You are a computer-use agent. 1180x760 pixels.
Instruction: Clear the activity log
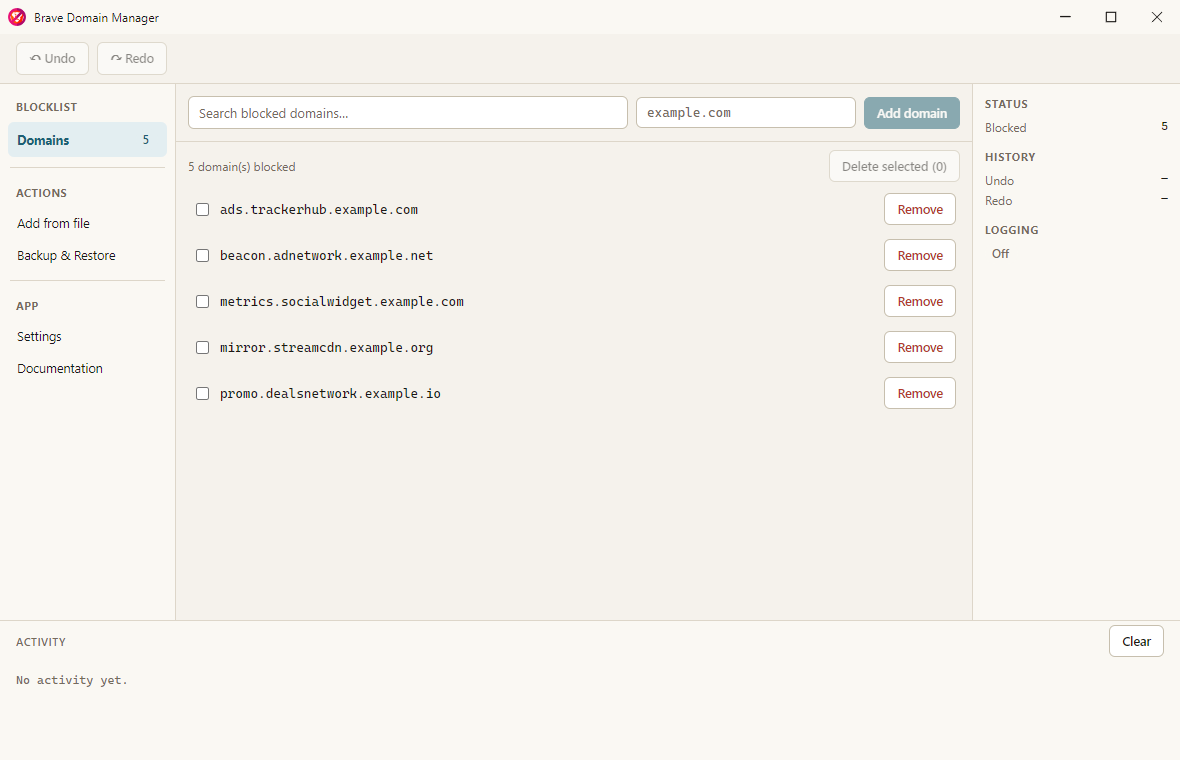1136,641
